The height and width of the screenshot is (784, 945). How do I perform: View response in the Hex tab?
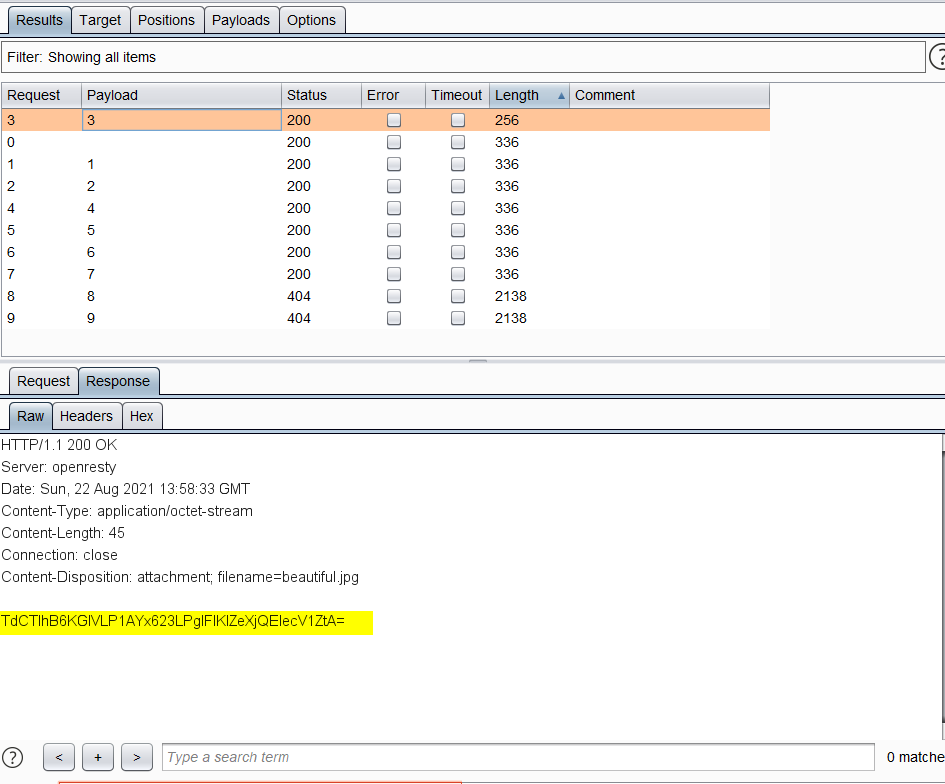click(141, 416)
